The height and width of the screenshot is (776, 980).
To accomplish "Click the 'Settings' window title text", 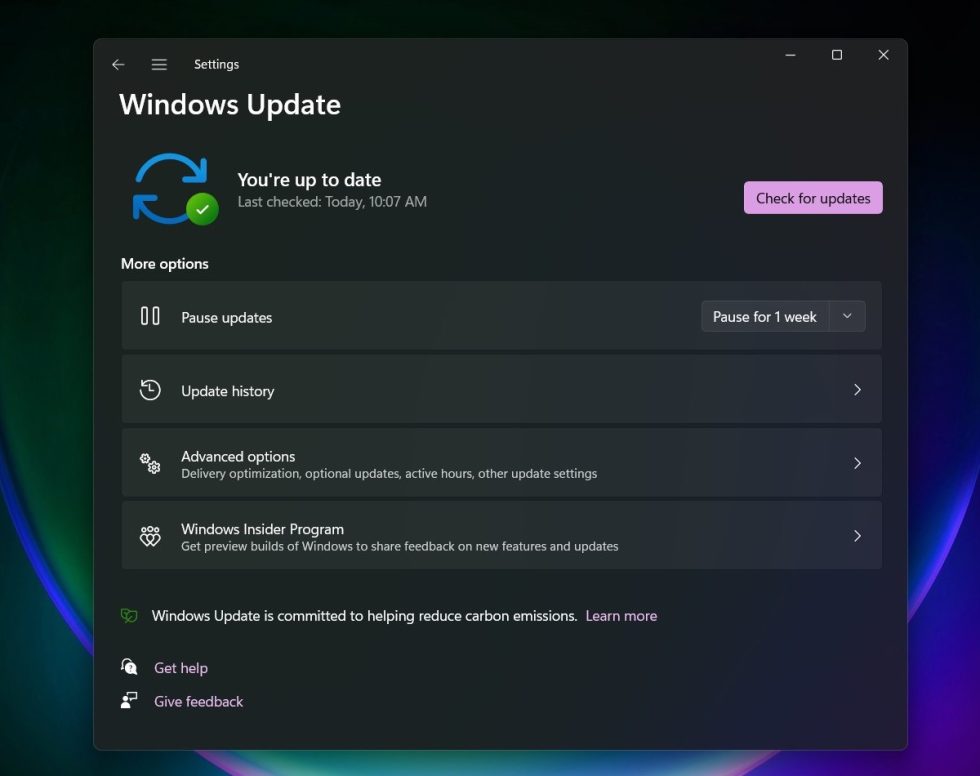I will [216, 64].
